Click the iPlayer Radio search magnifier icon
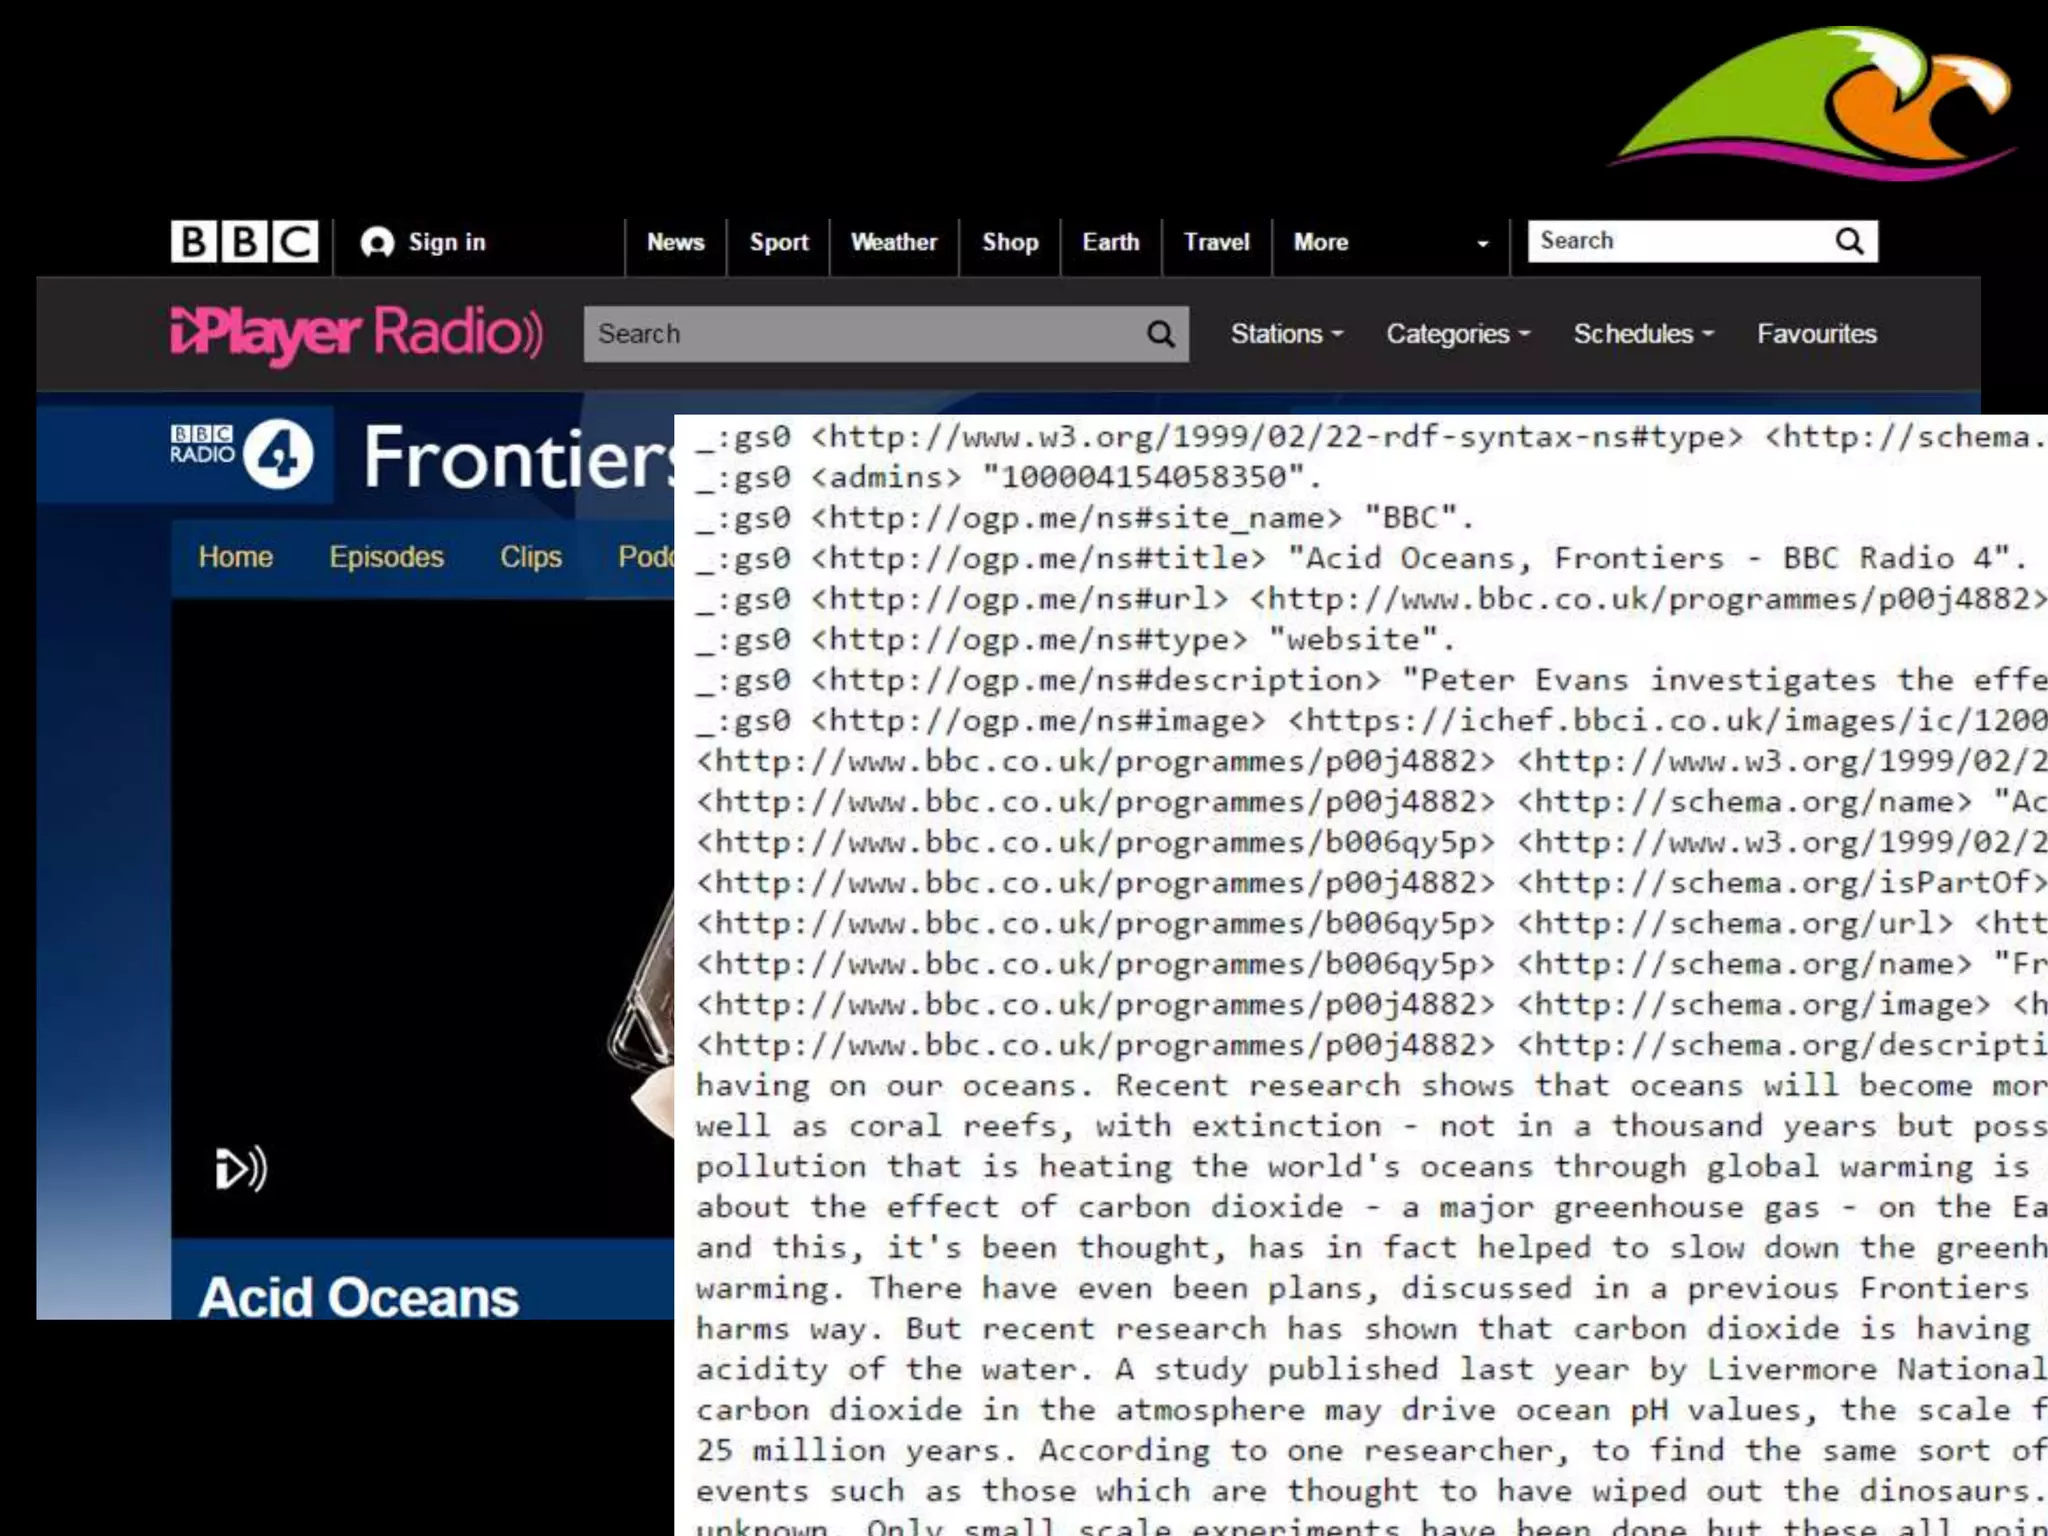This screenshot has width=2048, height=1536. 1160,334
